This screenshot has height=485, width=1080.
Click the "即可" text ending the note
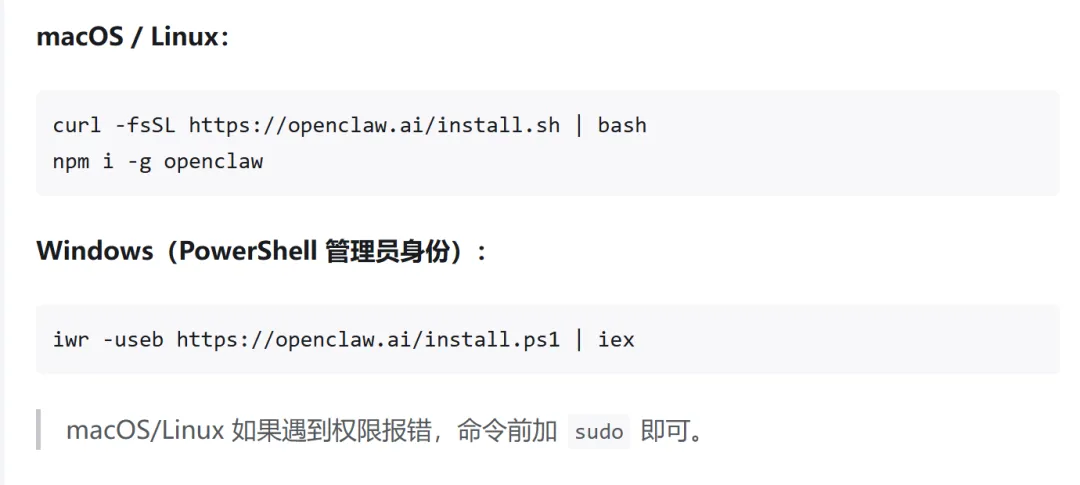tap(664, 431)
